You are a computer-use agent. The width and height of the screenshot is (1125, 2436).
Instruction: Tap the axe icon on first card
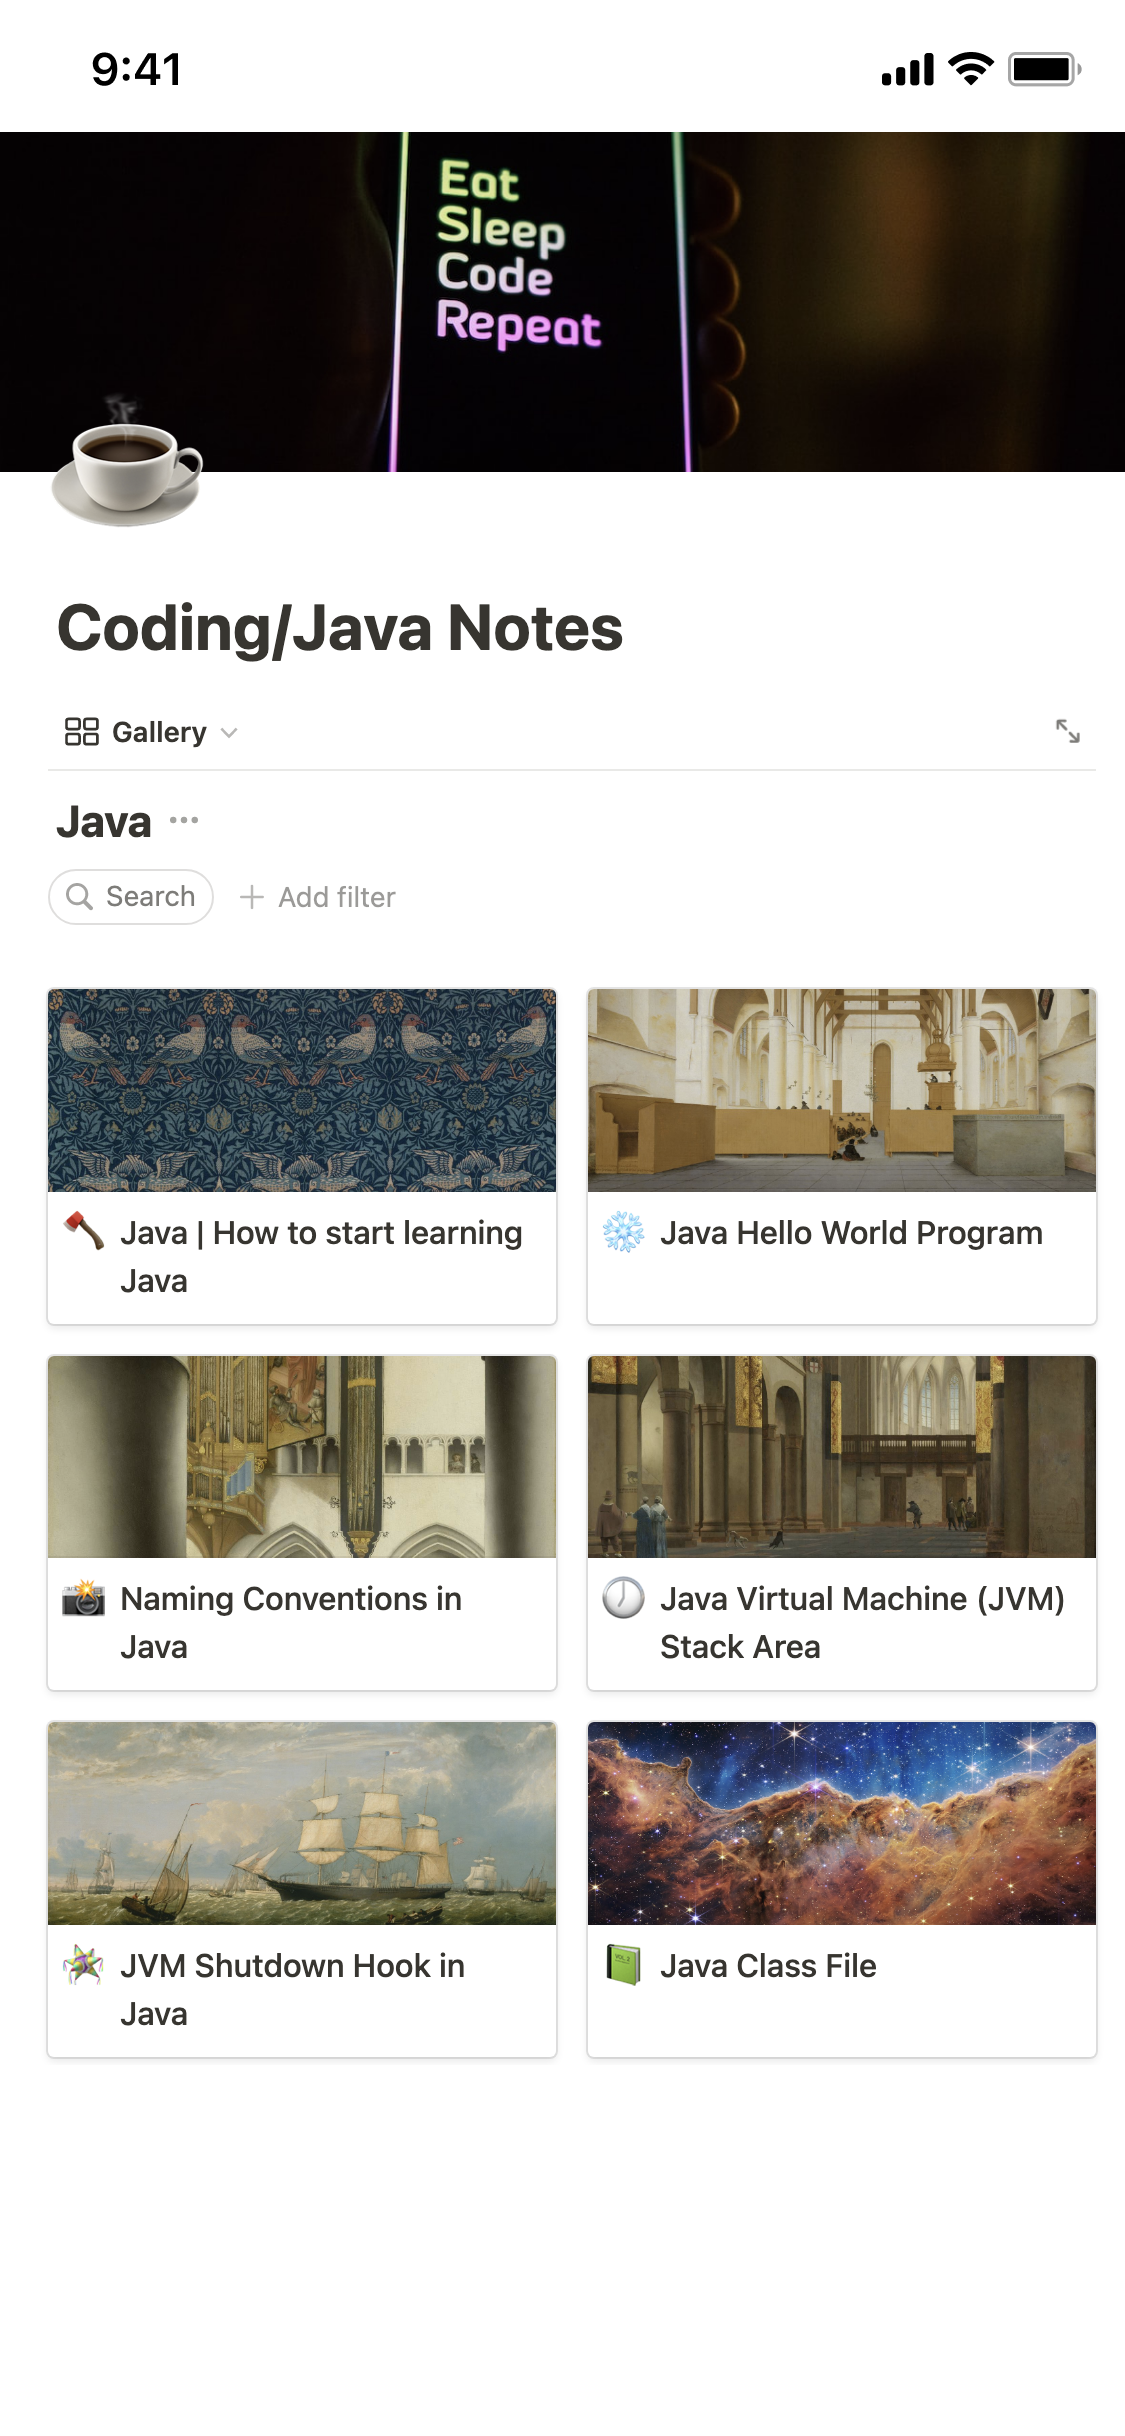click(84, 1232)
